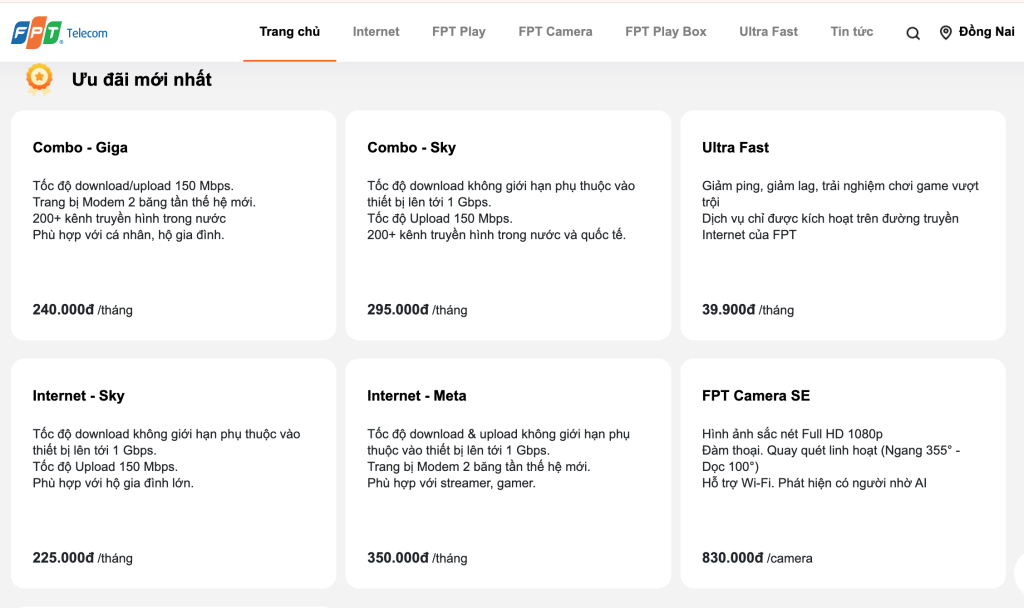Click the 830.000đ /camera price
The height and width of the screenshot is (608, 1024).
click(x=758, y=558)
